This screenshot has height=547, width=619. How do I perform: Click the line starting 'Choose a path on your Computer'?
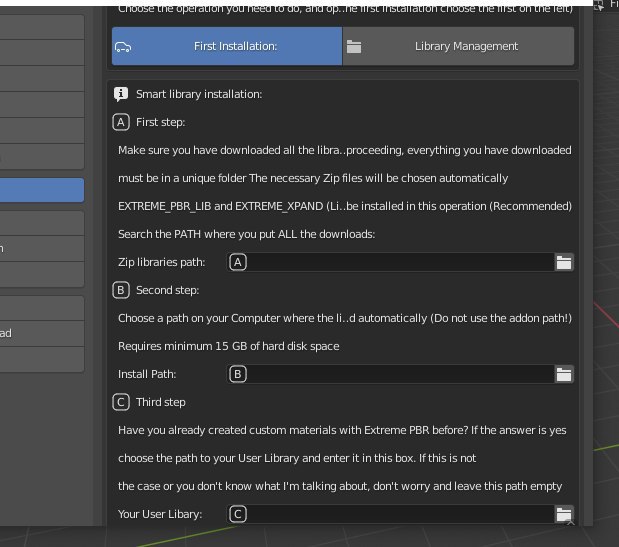tap(345, 318)
